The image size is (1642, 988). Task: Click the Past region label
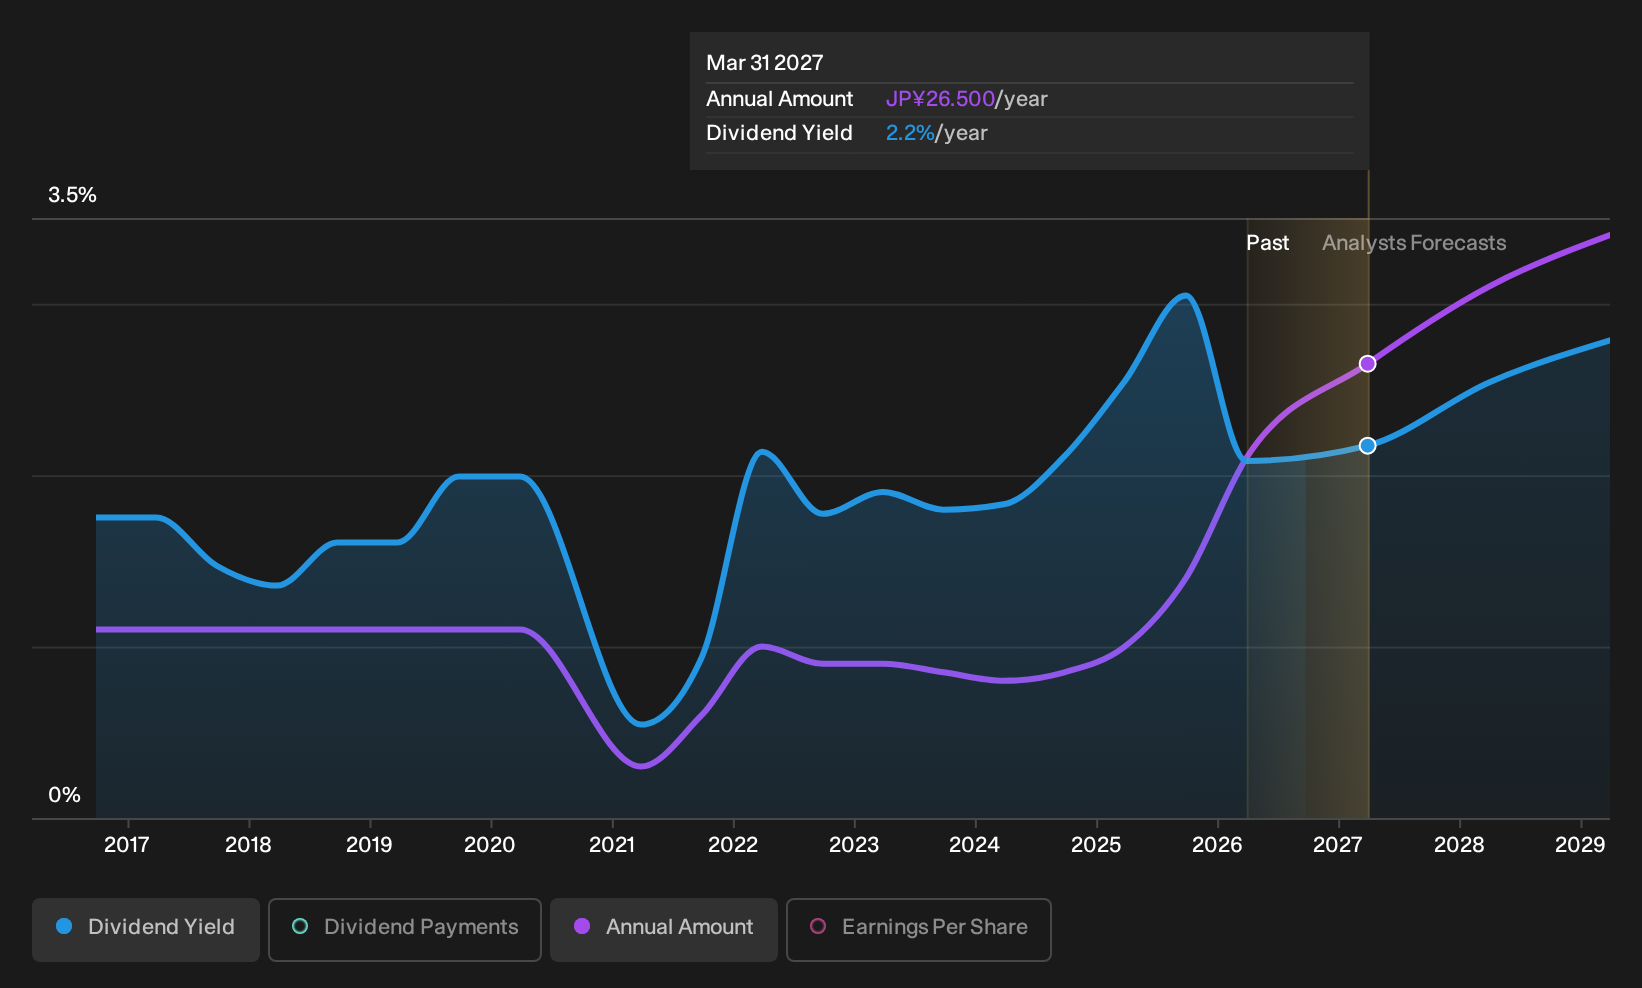pos(1268,243)
